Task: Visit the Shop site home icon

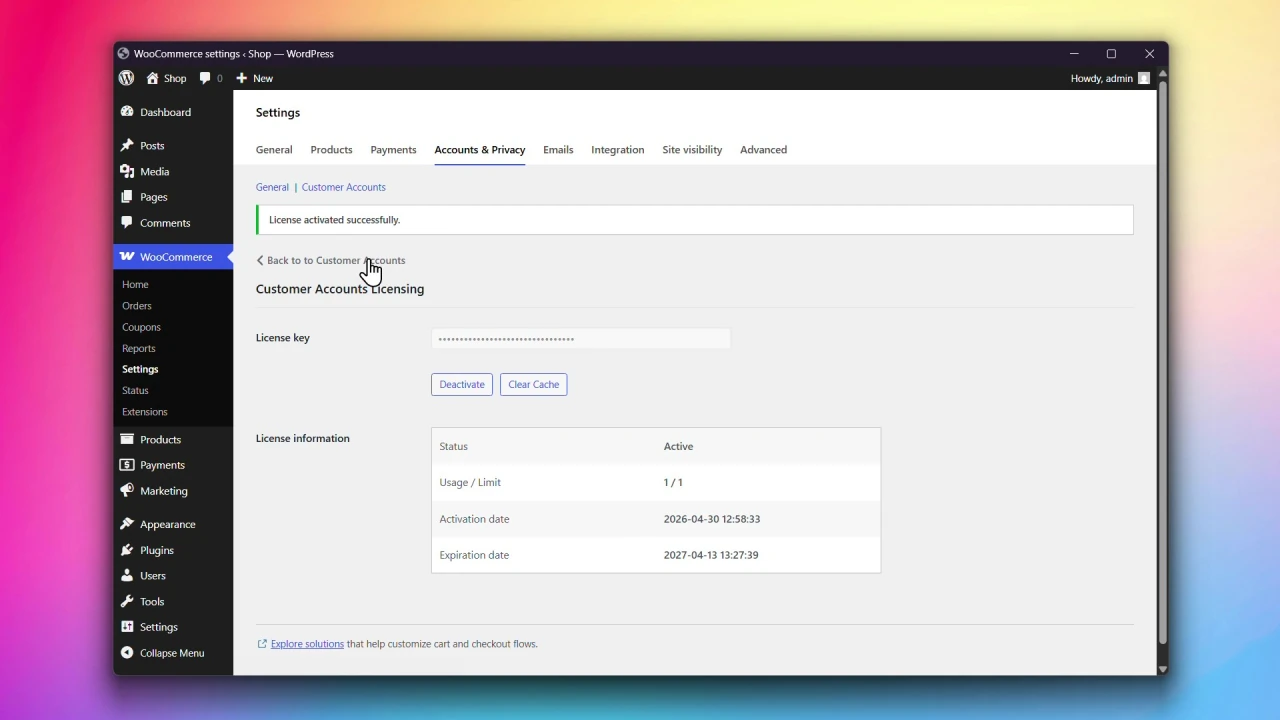Action: [x=152, y=78]
